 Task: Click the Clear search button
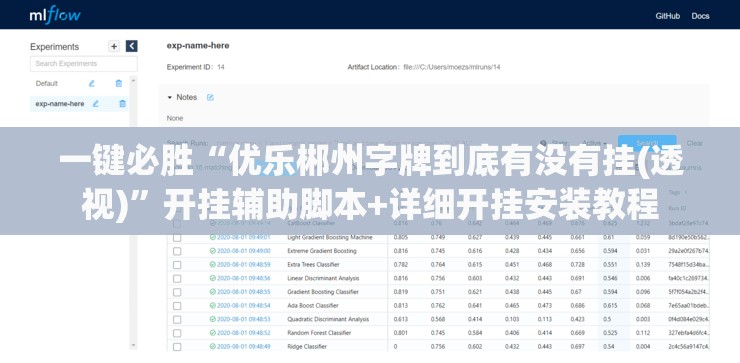pyautogui.click(x=694, y=143)
